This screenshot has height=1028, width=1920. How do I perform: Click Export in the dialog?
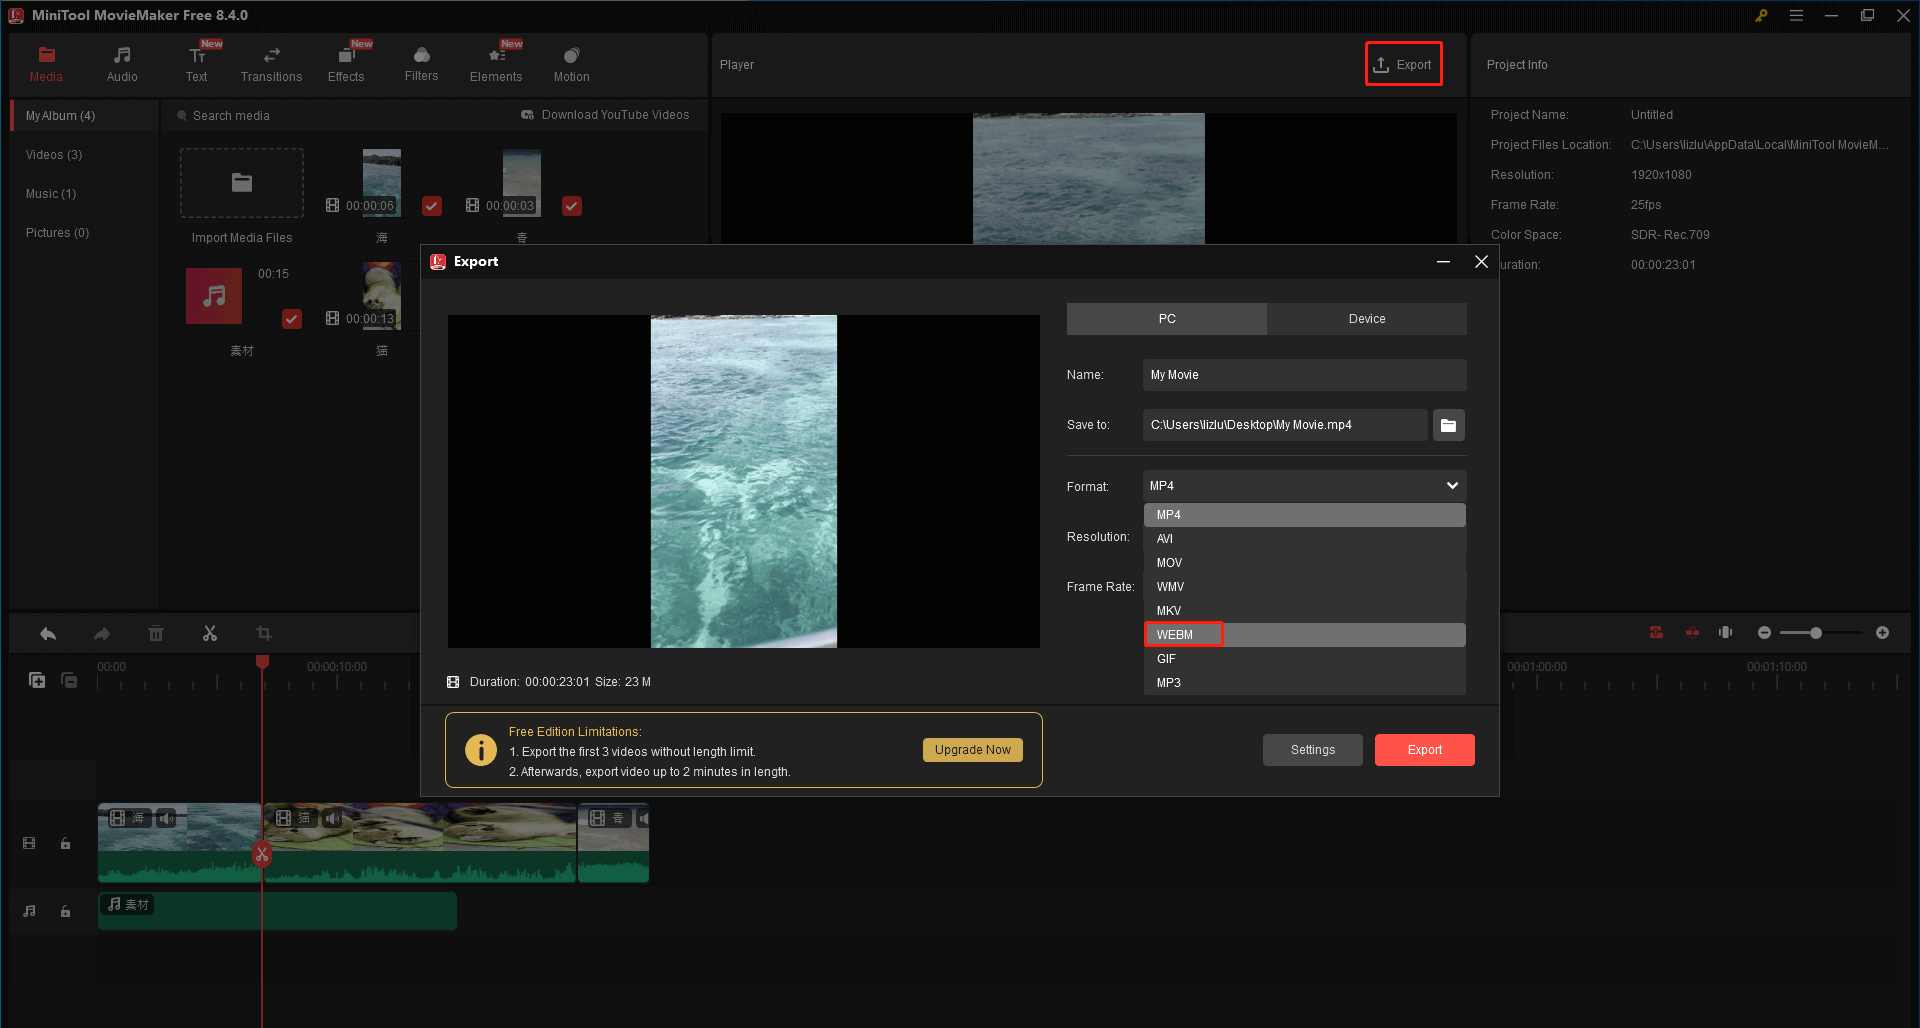click(x=1424, y=749)
